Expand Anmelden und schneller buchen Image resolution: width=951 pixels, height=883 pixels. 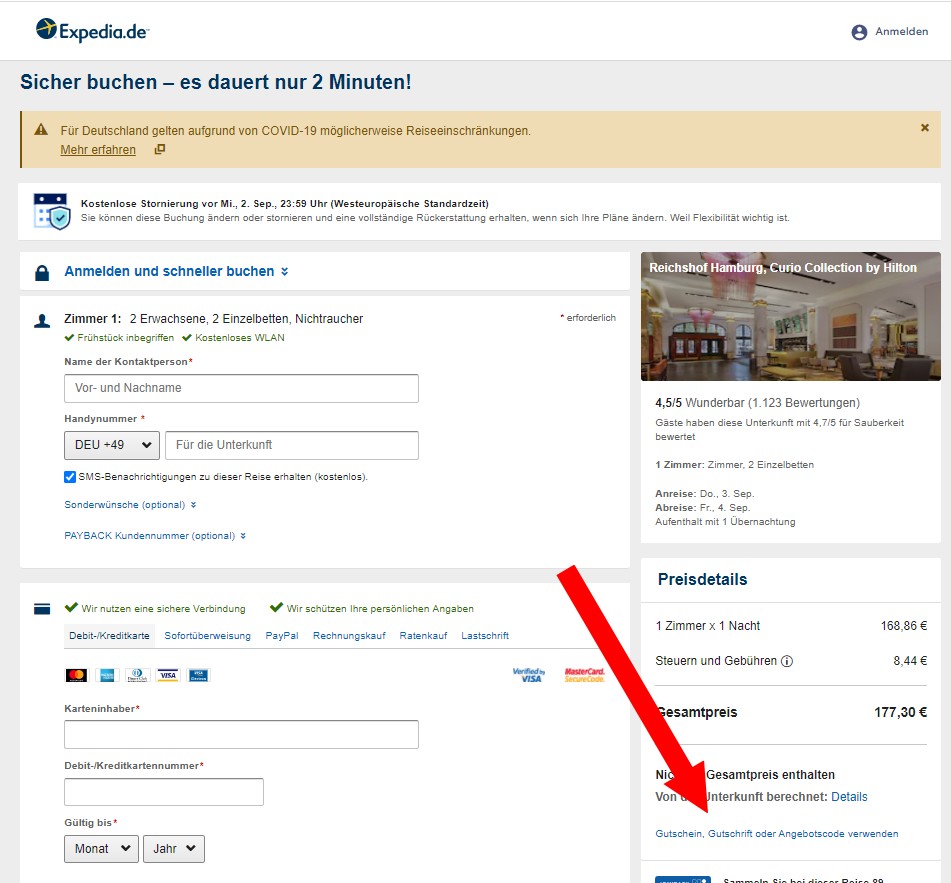(176, 271)
